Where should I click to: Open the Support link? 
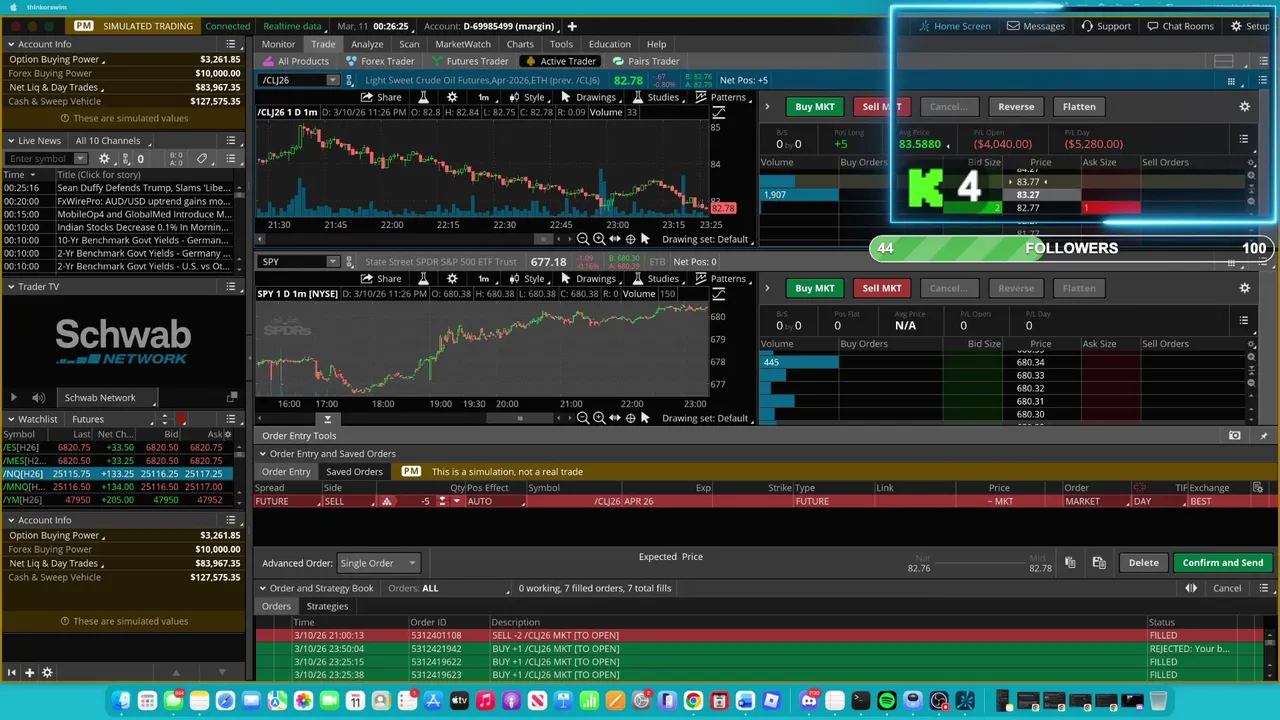pos(1106,26)
